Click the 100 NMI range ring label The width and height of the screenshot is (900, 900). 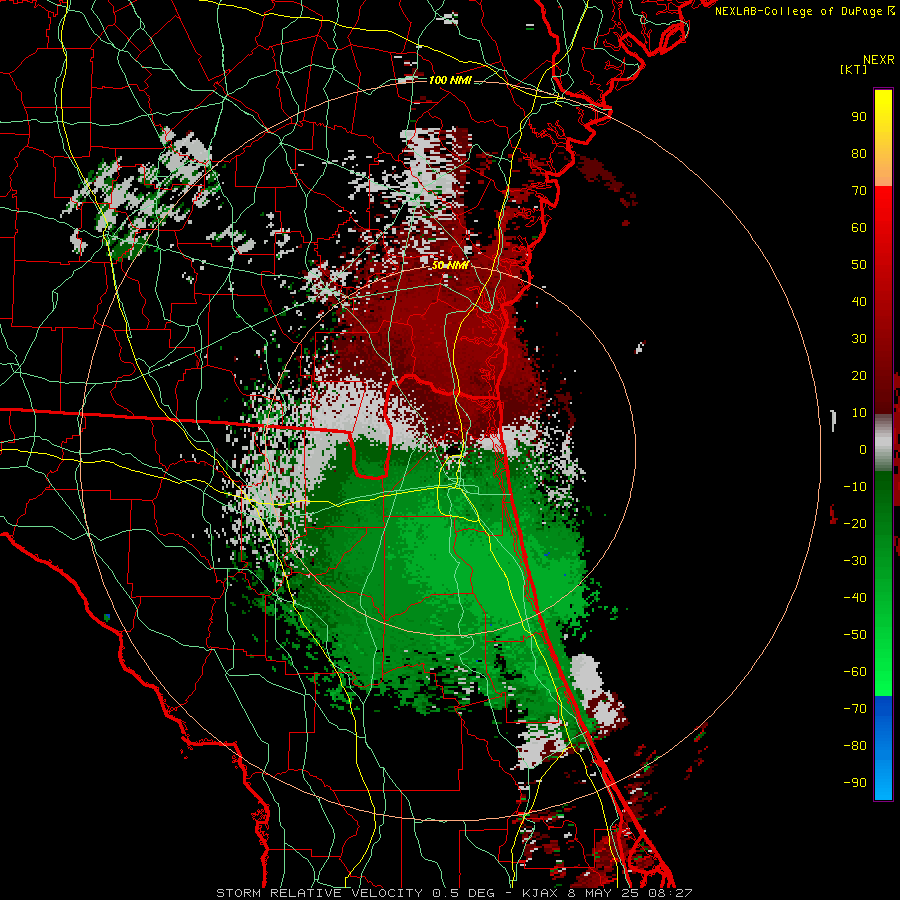(450, 80)
